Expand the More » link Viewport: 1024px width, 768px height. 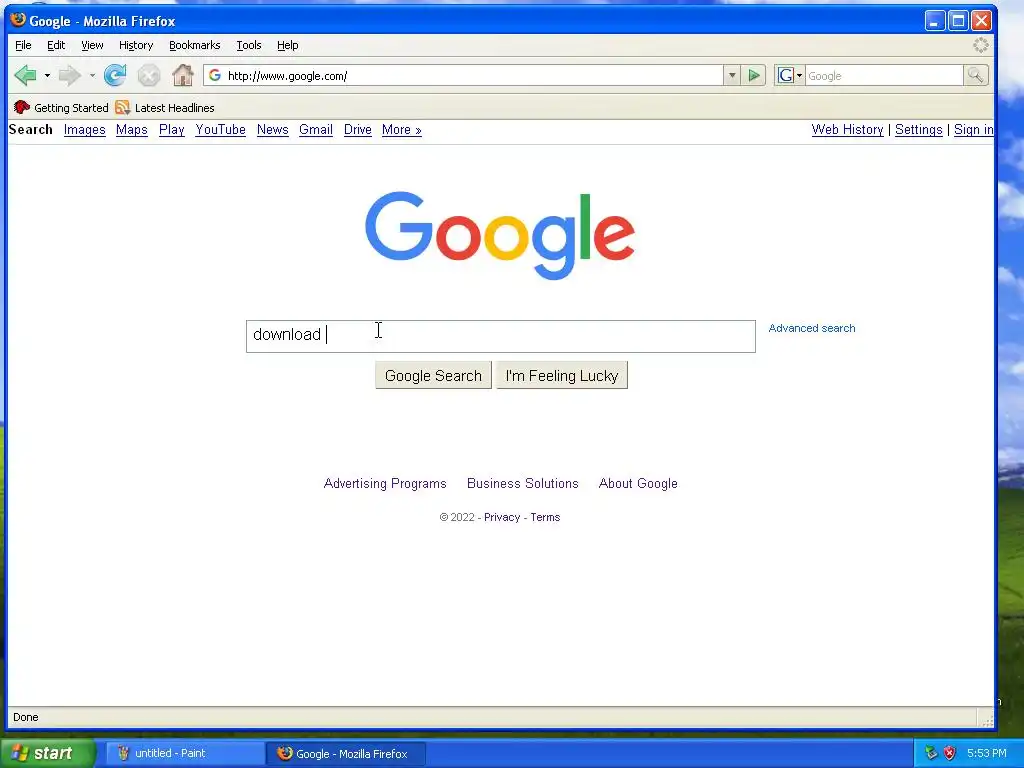point(402,129)
